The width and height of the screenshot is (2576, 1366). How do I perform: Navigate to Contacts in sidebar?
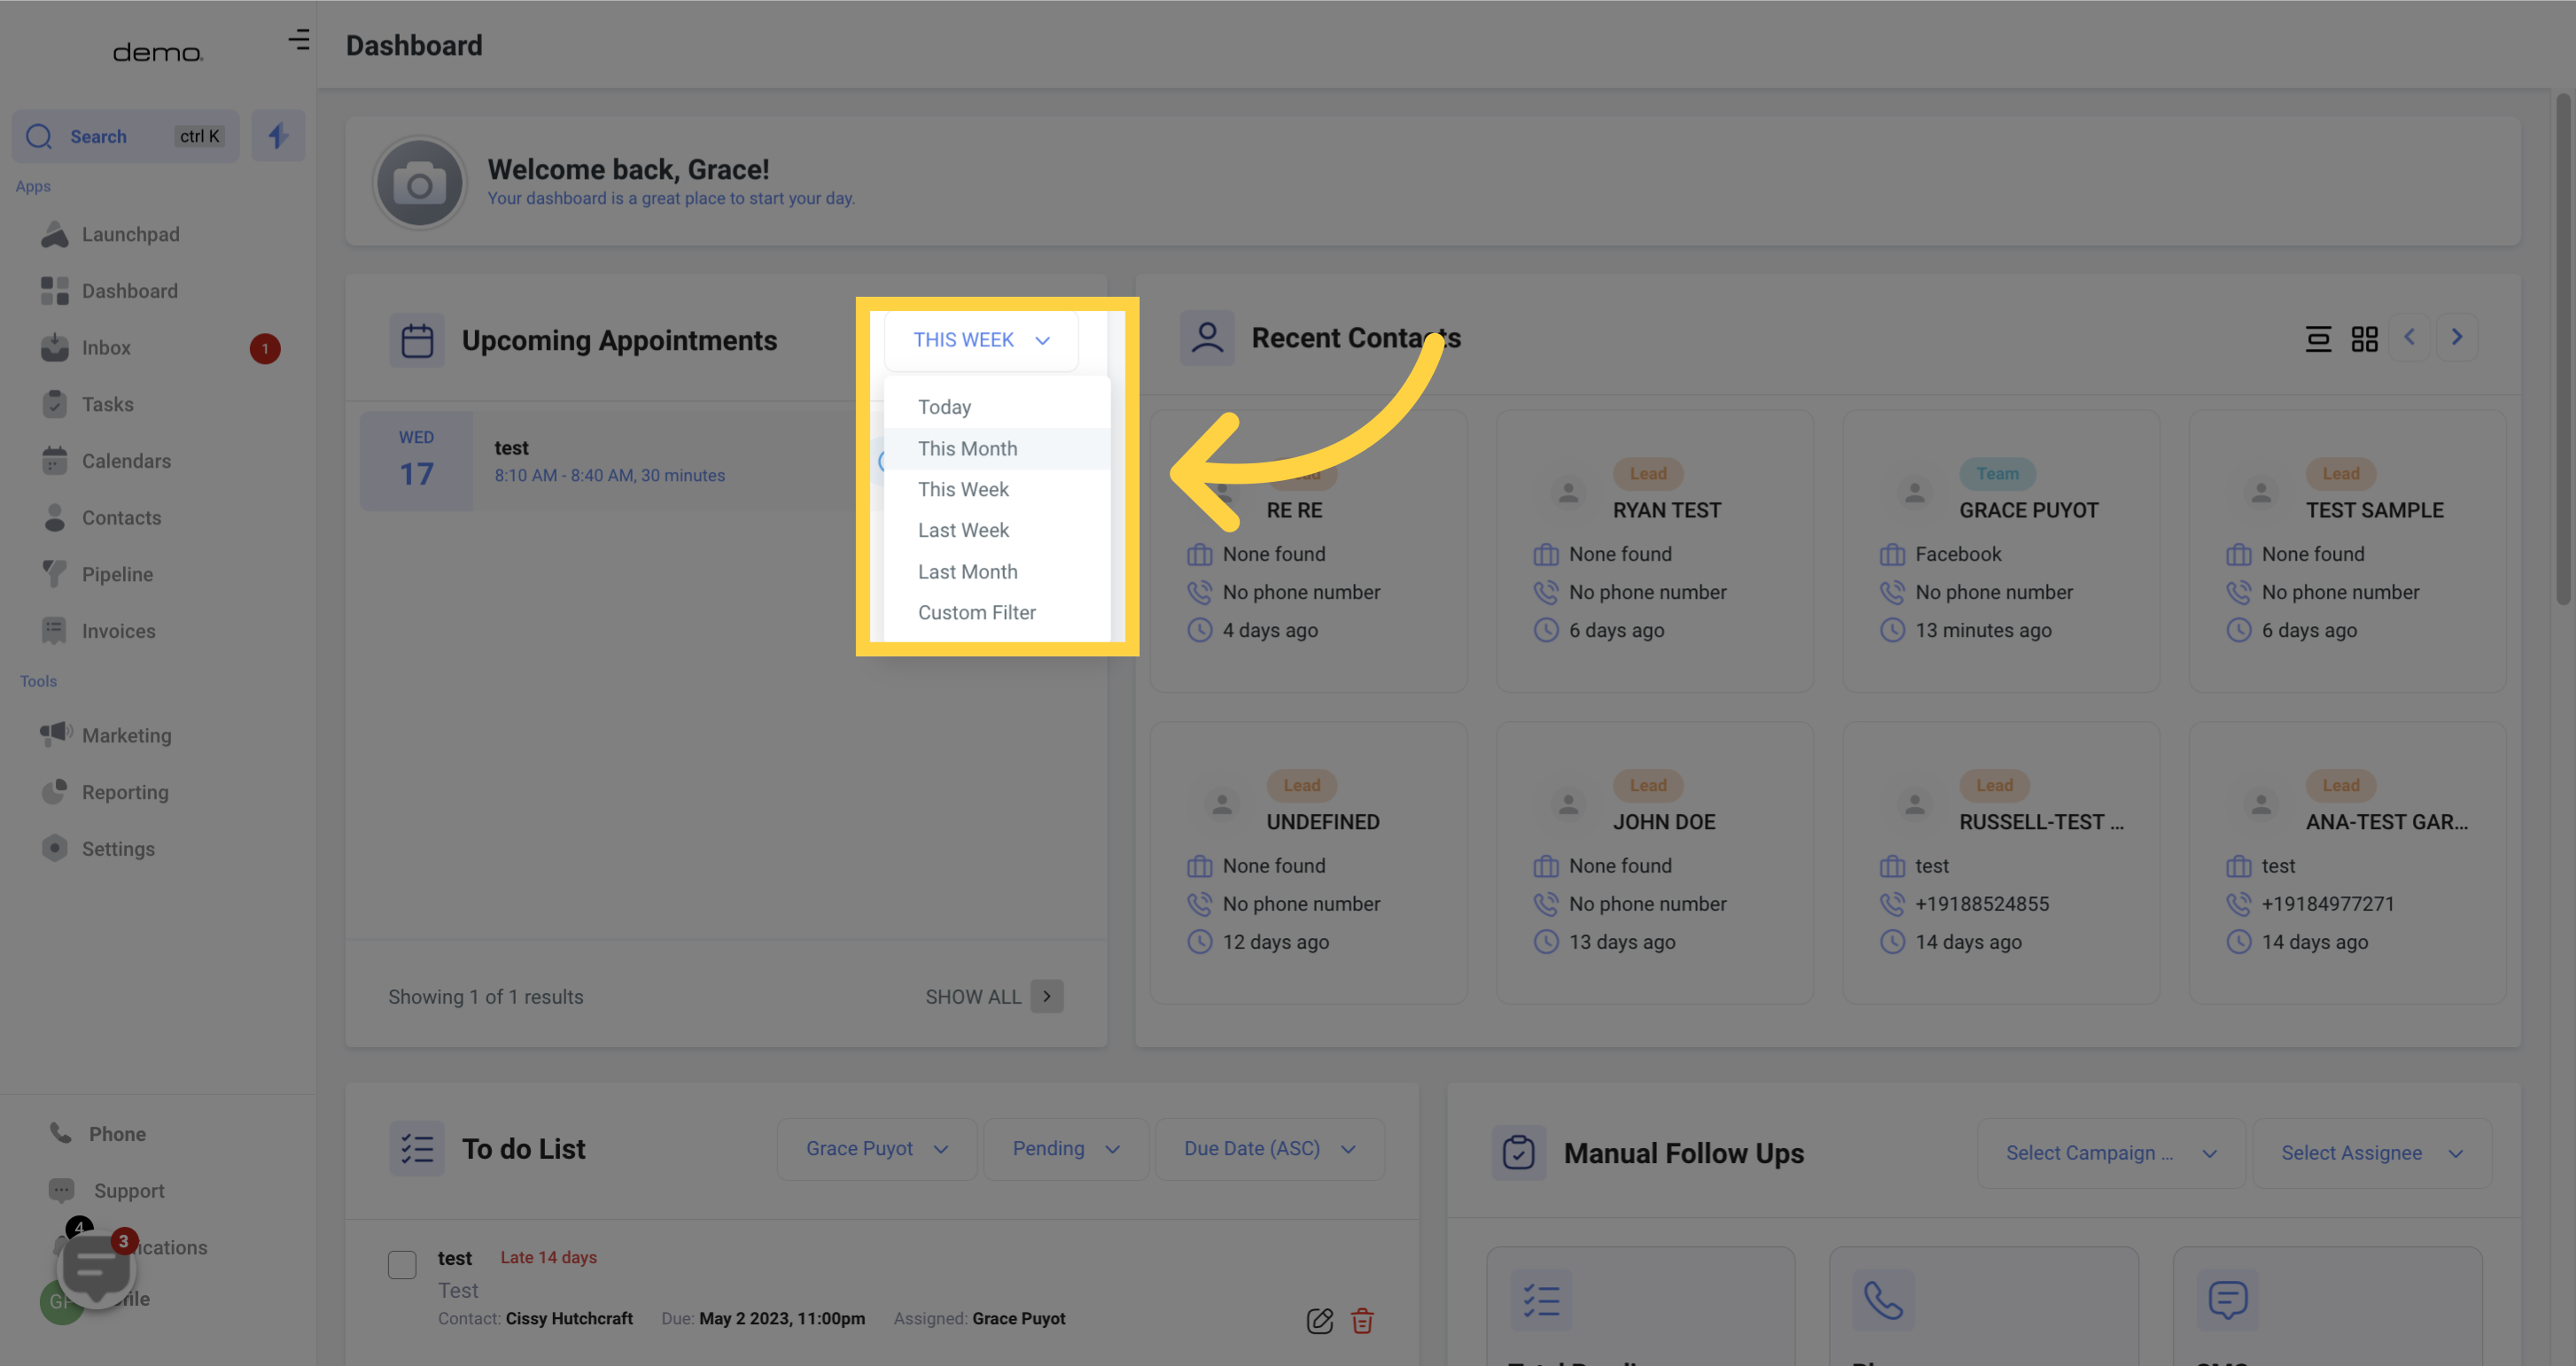tap(121, 517)
